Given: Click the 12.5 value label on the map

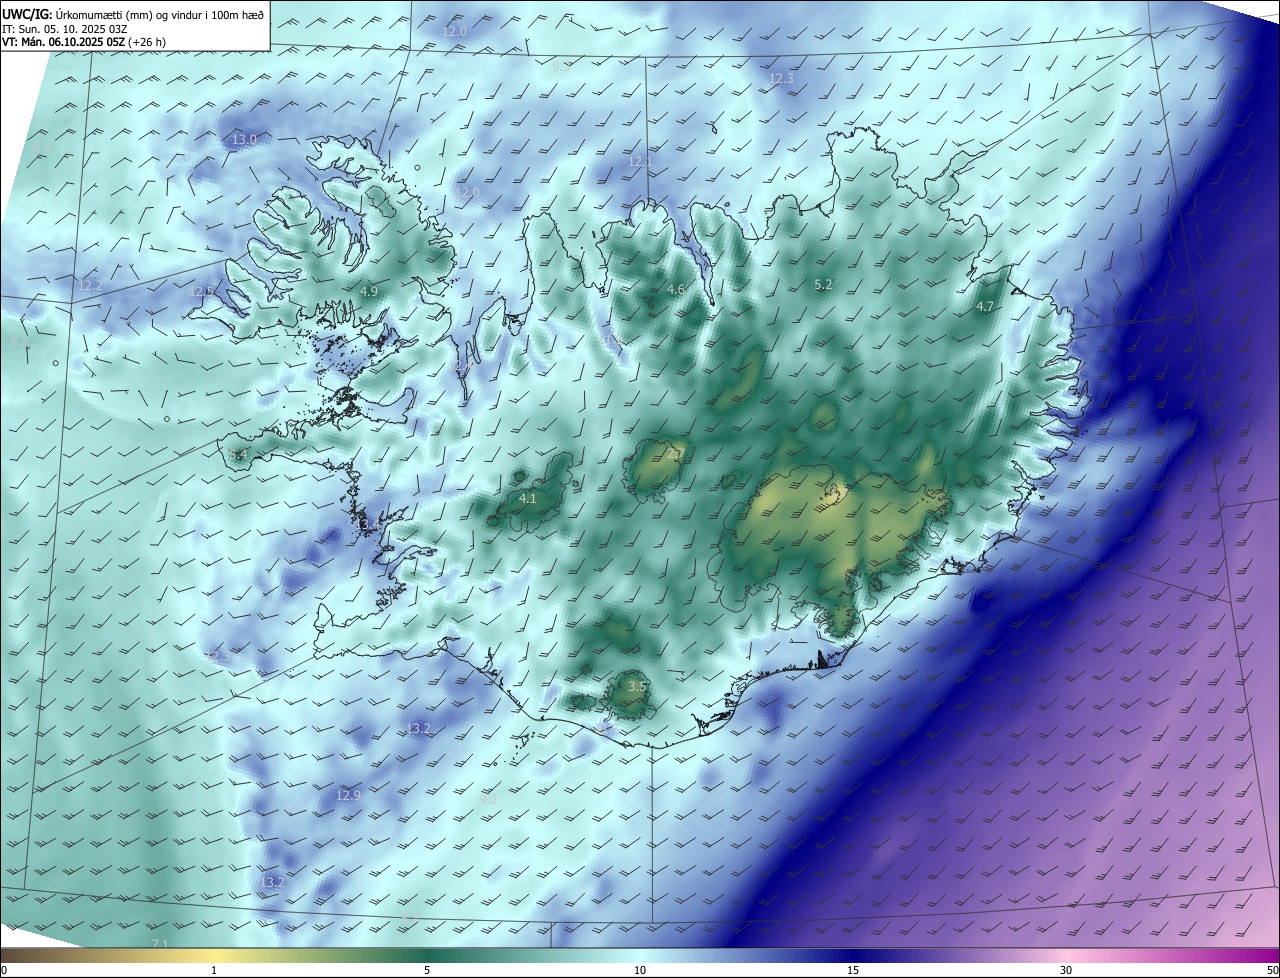Looking at the screenshot, I should tap(203, 291).
